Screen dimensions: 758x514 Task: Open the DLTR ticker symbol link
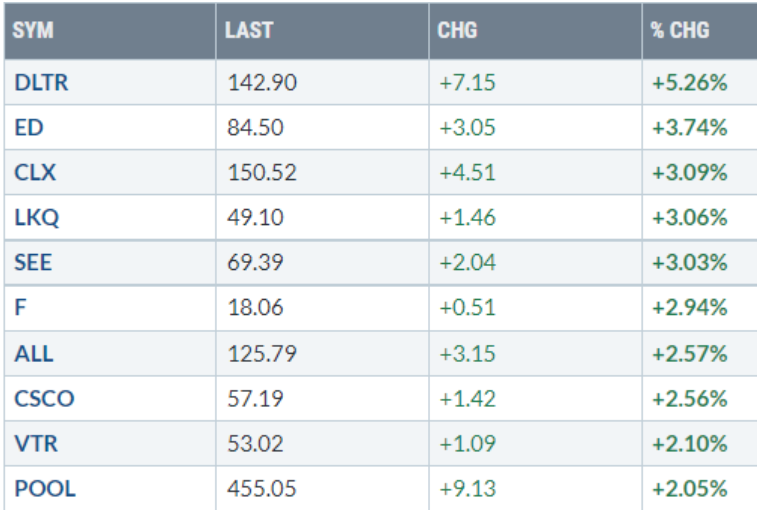click(41, 84)
